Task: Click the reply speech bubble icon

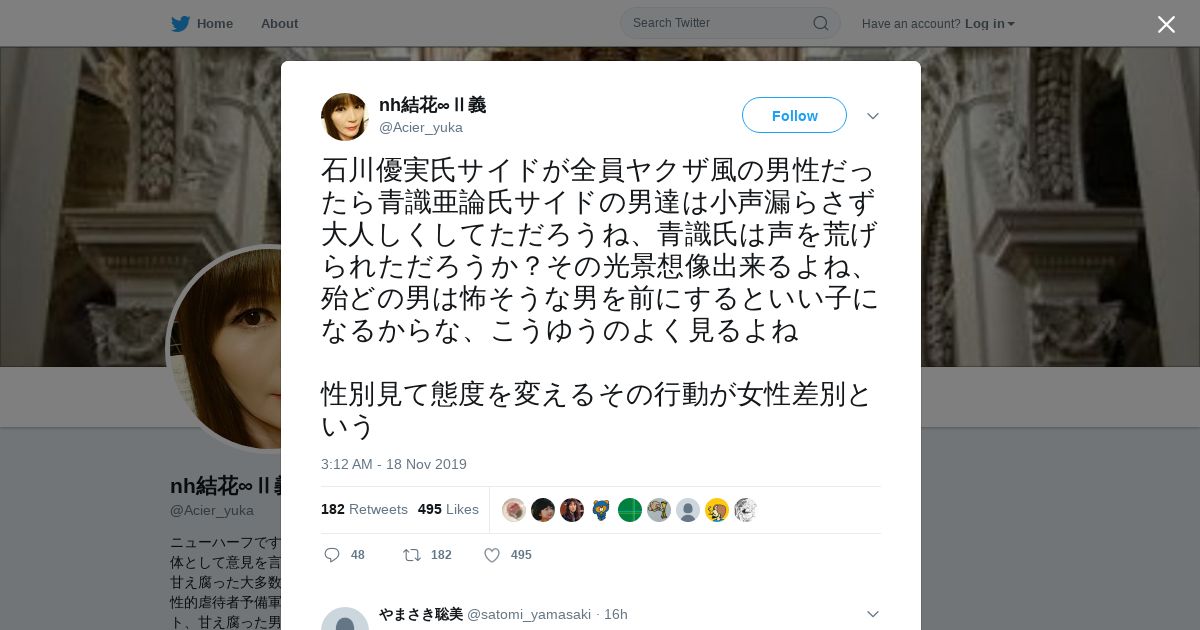Action: point(332,555)
